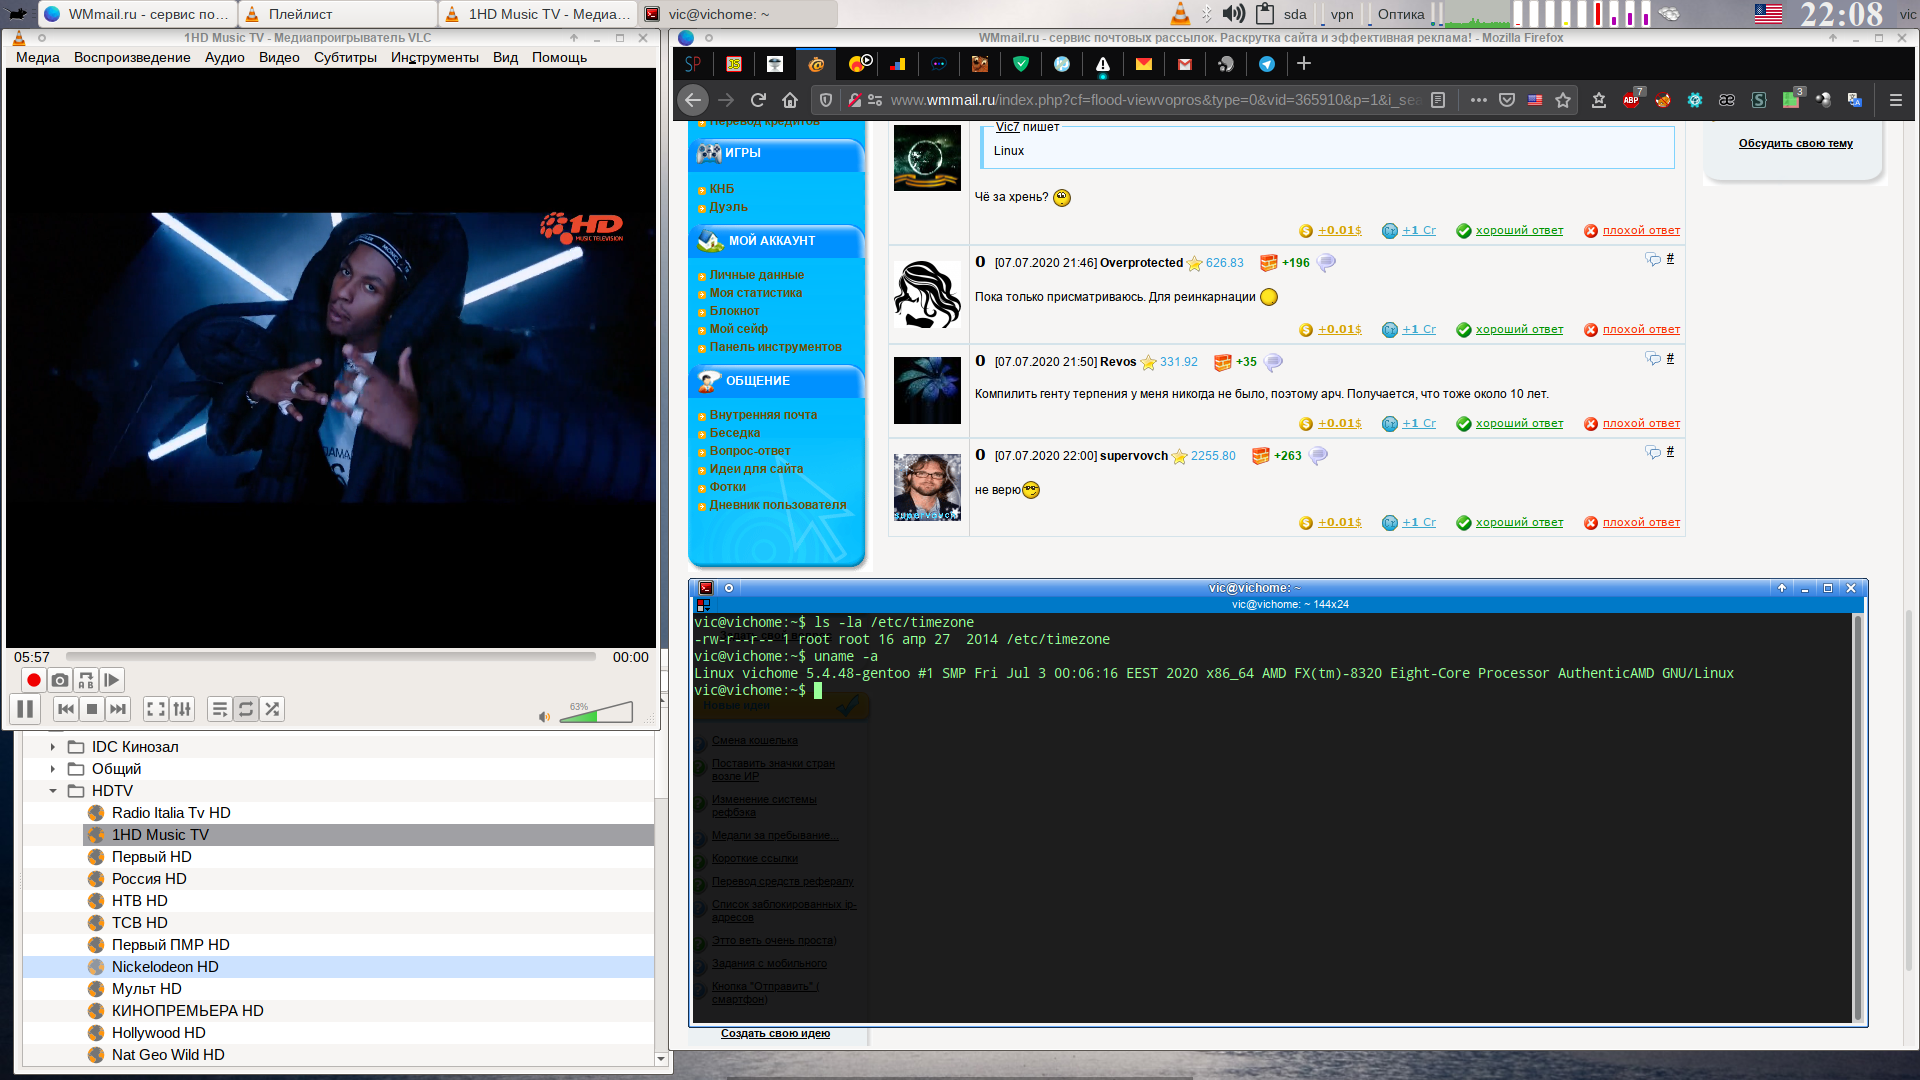Click the Вопрос-ответ sidebar link
This screenshot has width=1920, height=1080.
pyautogui.click(x=749, y=451)
